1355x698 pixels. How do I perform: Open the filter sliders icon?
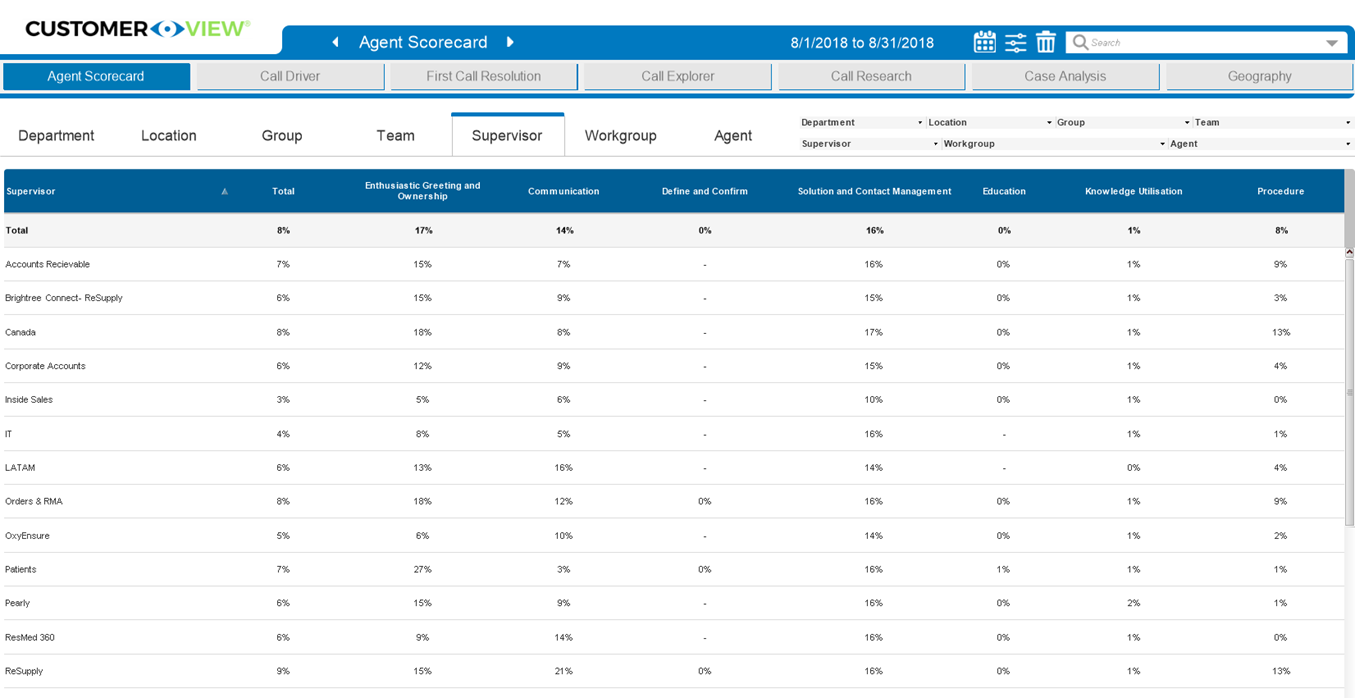click(1016, 42)
